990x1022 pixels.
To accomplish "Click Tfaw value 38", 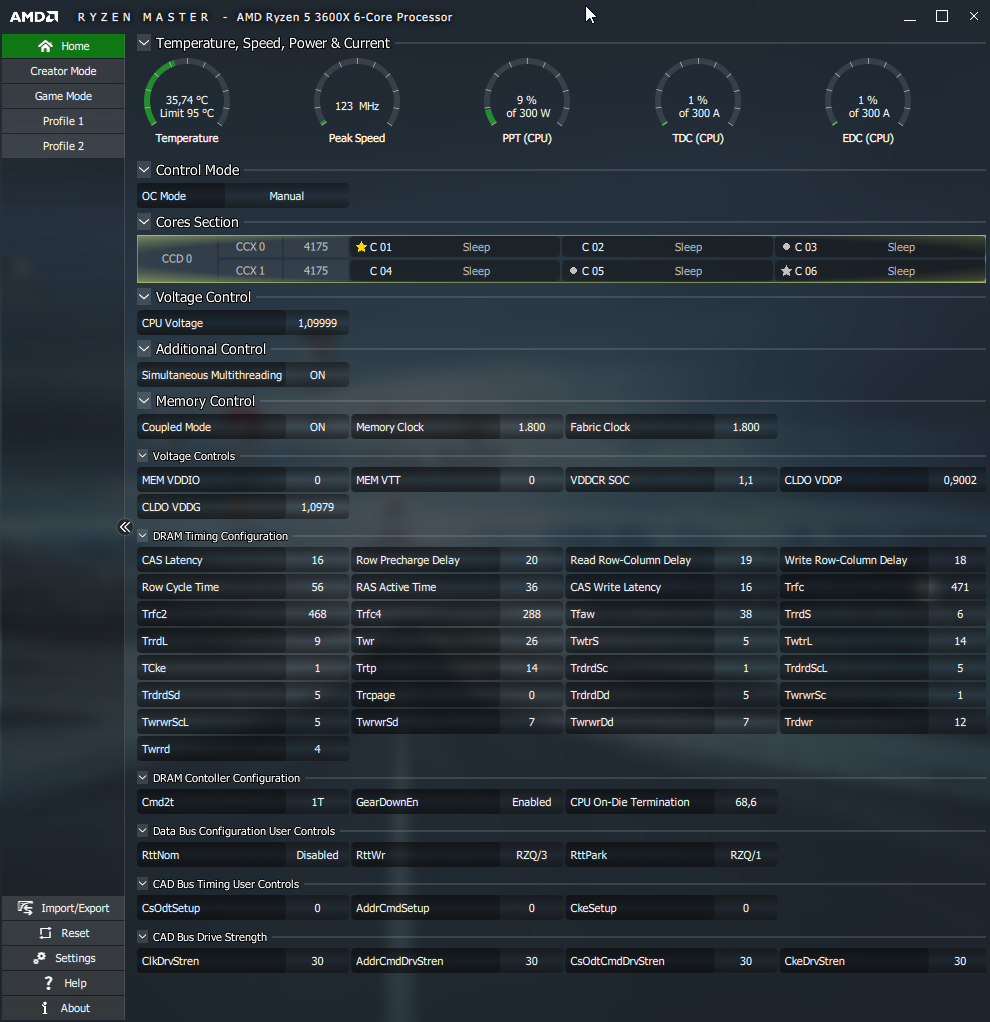I will pos(746,614).
